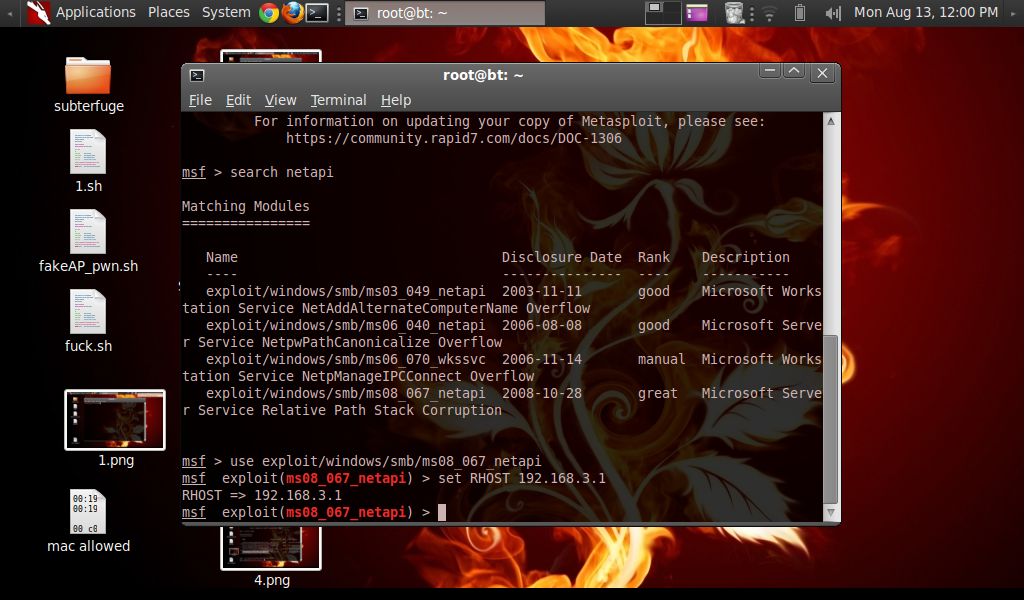Screen dimensions: 1024x600
Task: Click the "search netapi" command text
Action: [281, 172]
